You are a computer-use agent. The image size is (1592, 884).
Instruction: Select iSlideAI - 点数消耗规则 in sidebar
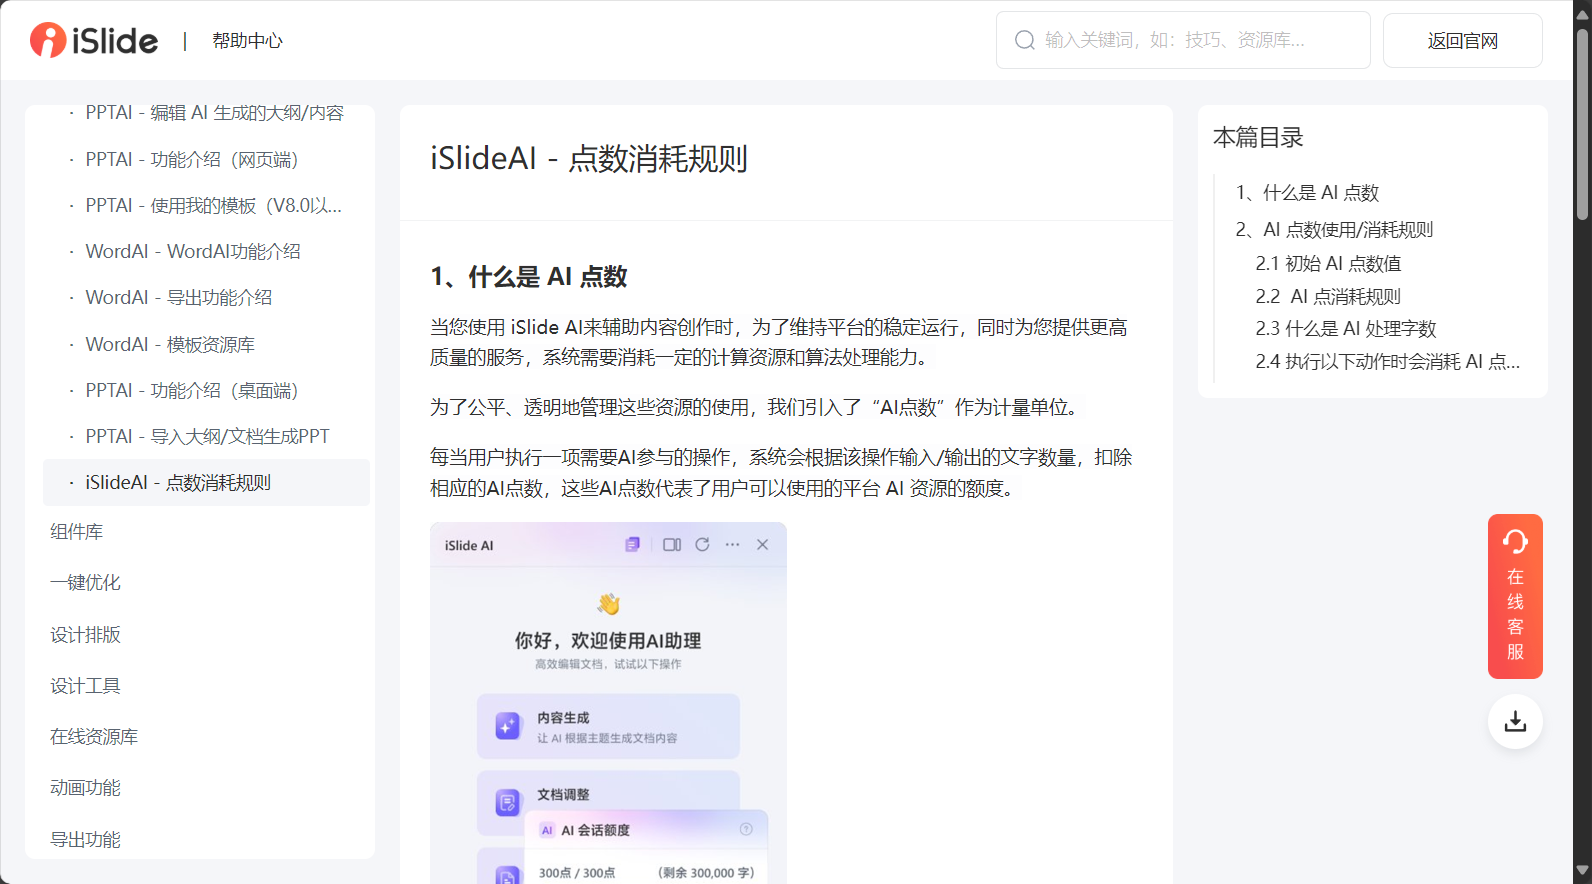point(206,482)
